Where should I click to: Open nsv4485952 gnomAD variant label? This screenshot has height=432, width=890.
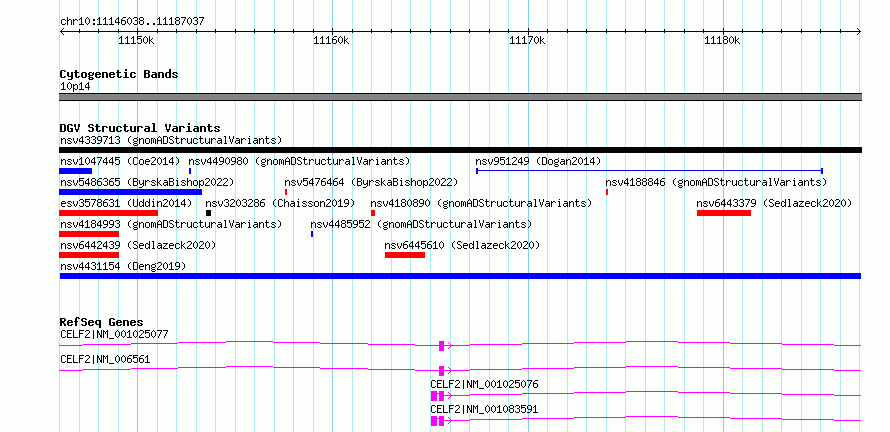click(x=421, y=225)
